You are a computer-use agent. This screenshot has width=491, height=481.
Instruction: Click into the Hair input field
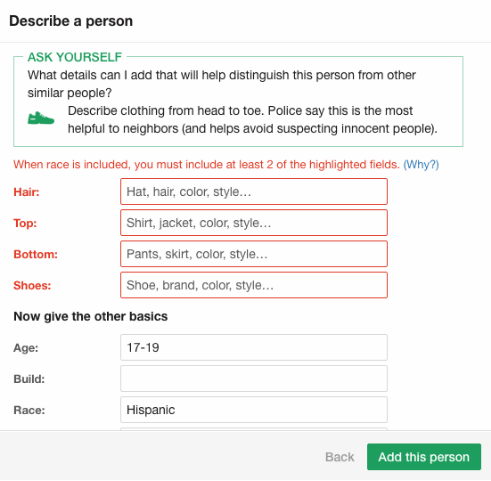254,192
